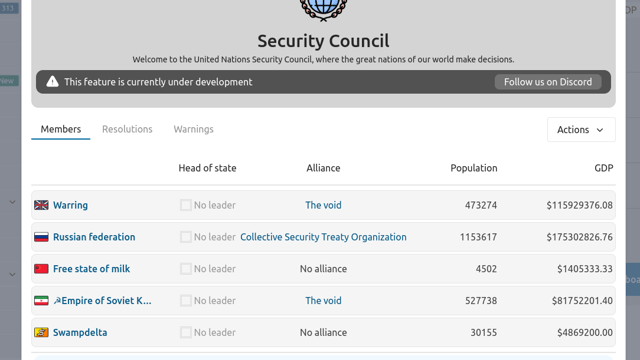Viewport: 640px width, 360px height.
Task: Open The void alliance link in Empire of Soviet K... row
Action: click(323, 300)
